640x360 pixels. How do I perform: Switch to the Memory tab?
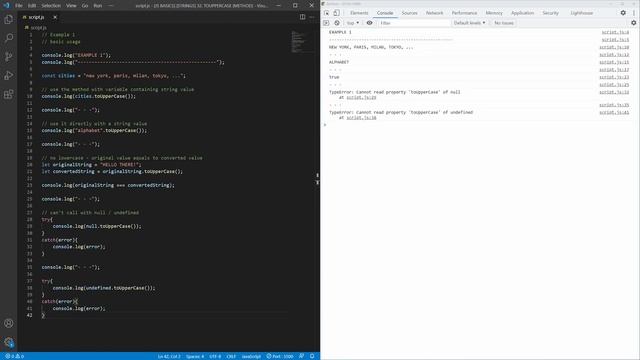[x=494, y=13]
